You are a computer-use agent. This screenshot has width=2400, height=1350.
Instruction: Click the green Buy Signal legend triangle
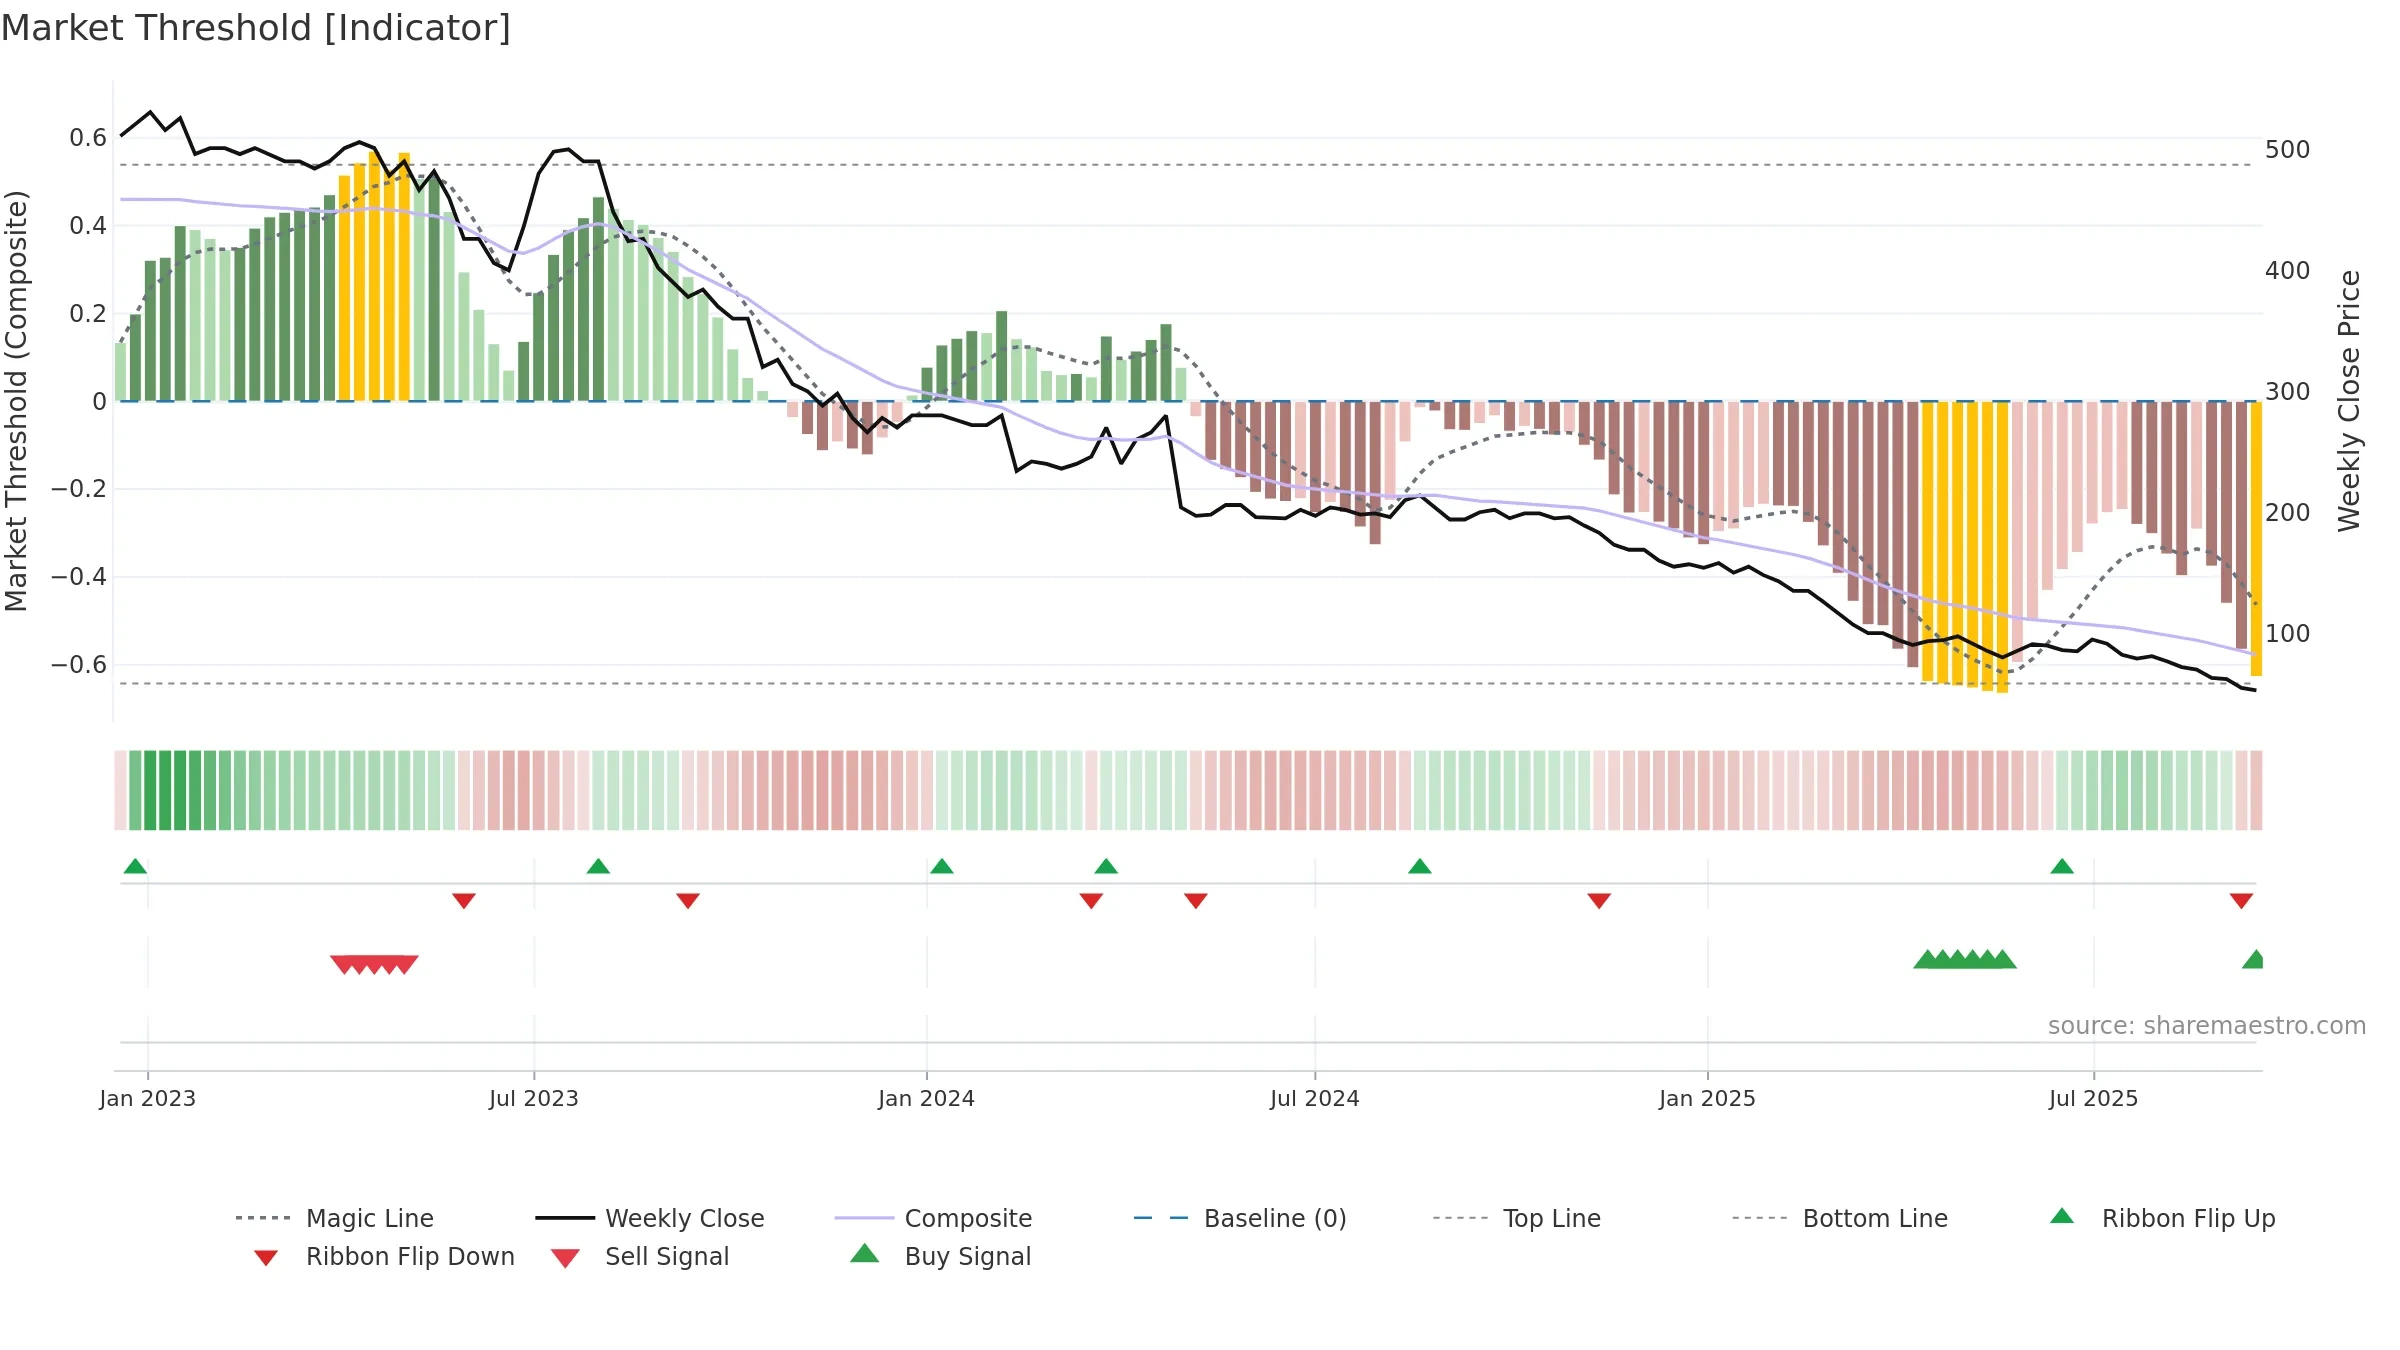coord(865,1253)
